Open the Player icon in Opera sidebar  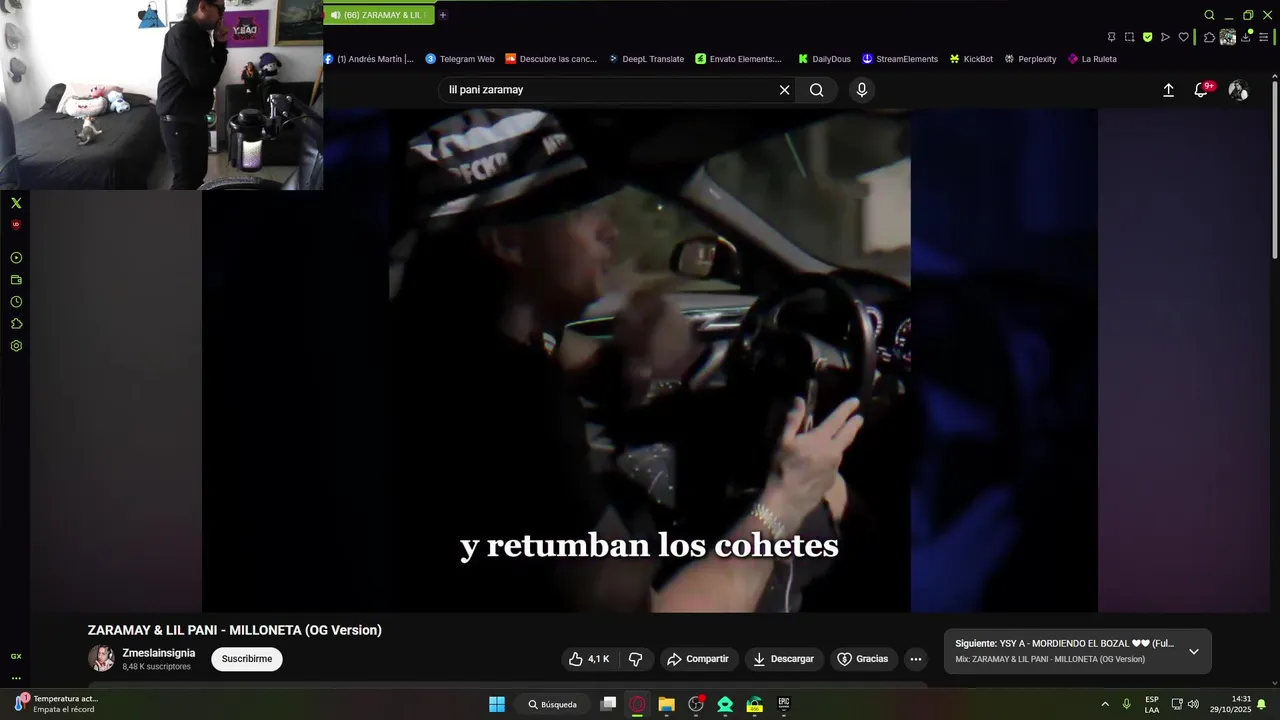(x=16, y=258)
